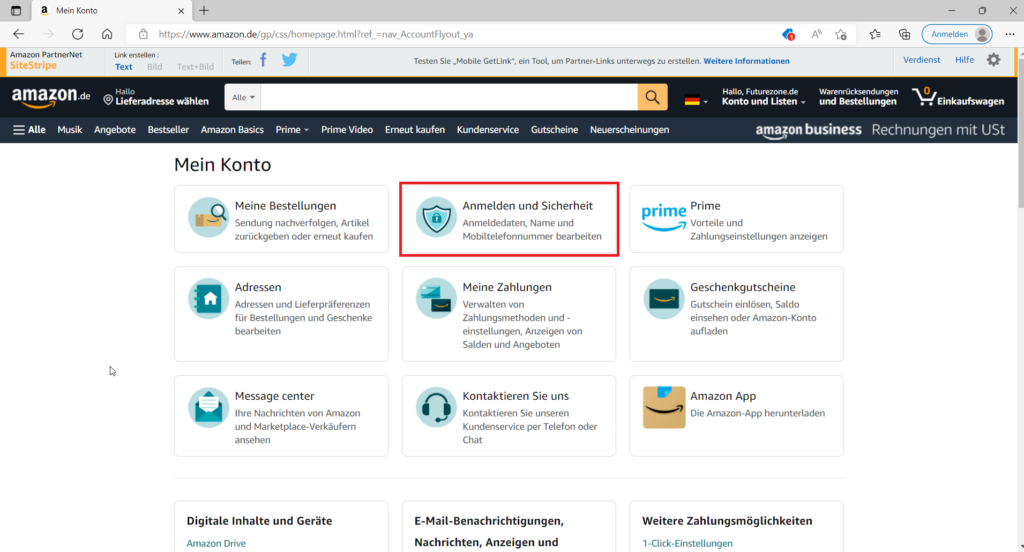Viewport: 1024px width, 552px height.
Task: Expand Konto und Listen menu
Action: [763, 97]
